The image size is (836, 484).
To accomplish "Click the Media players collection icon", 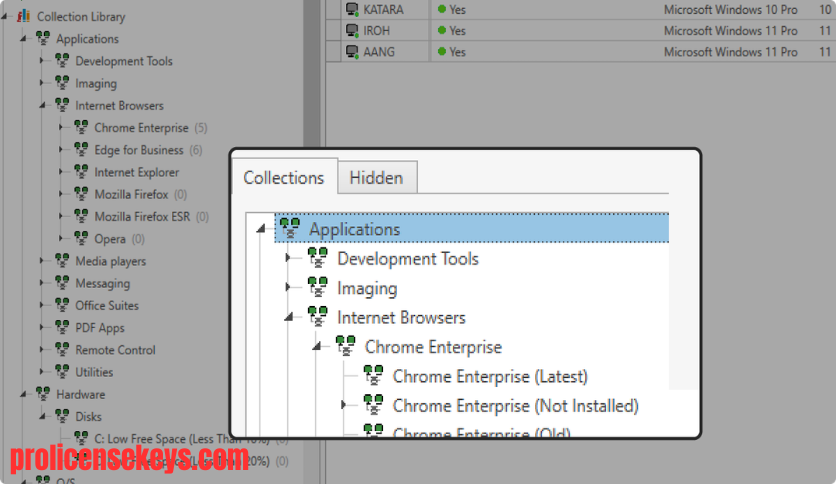I will click(x=62, y=261).
